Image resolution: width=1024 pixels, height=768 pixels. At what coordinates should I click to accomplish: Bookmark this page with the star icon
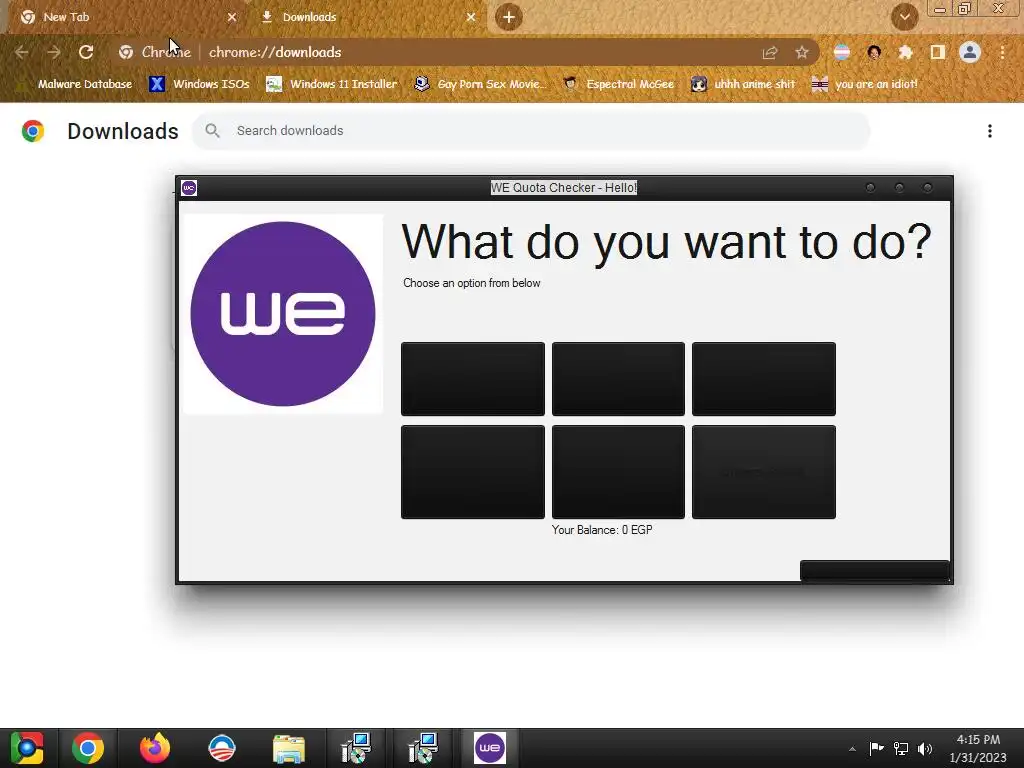[x=802, y=52]
